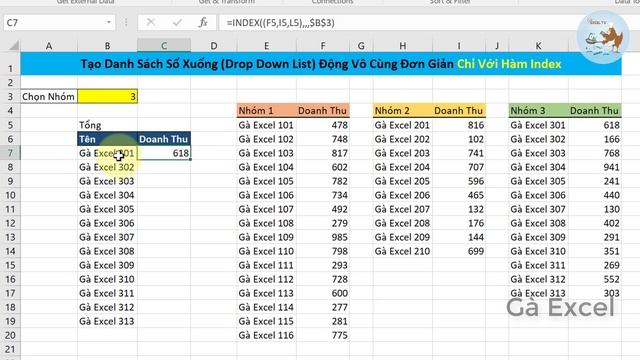Image resolution: width=640 pixels, height=360 pixels.
Task: Select the 'Gà Excel 201' cell
Action: pos(402,125)
